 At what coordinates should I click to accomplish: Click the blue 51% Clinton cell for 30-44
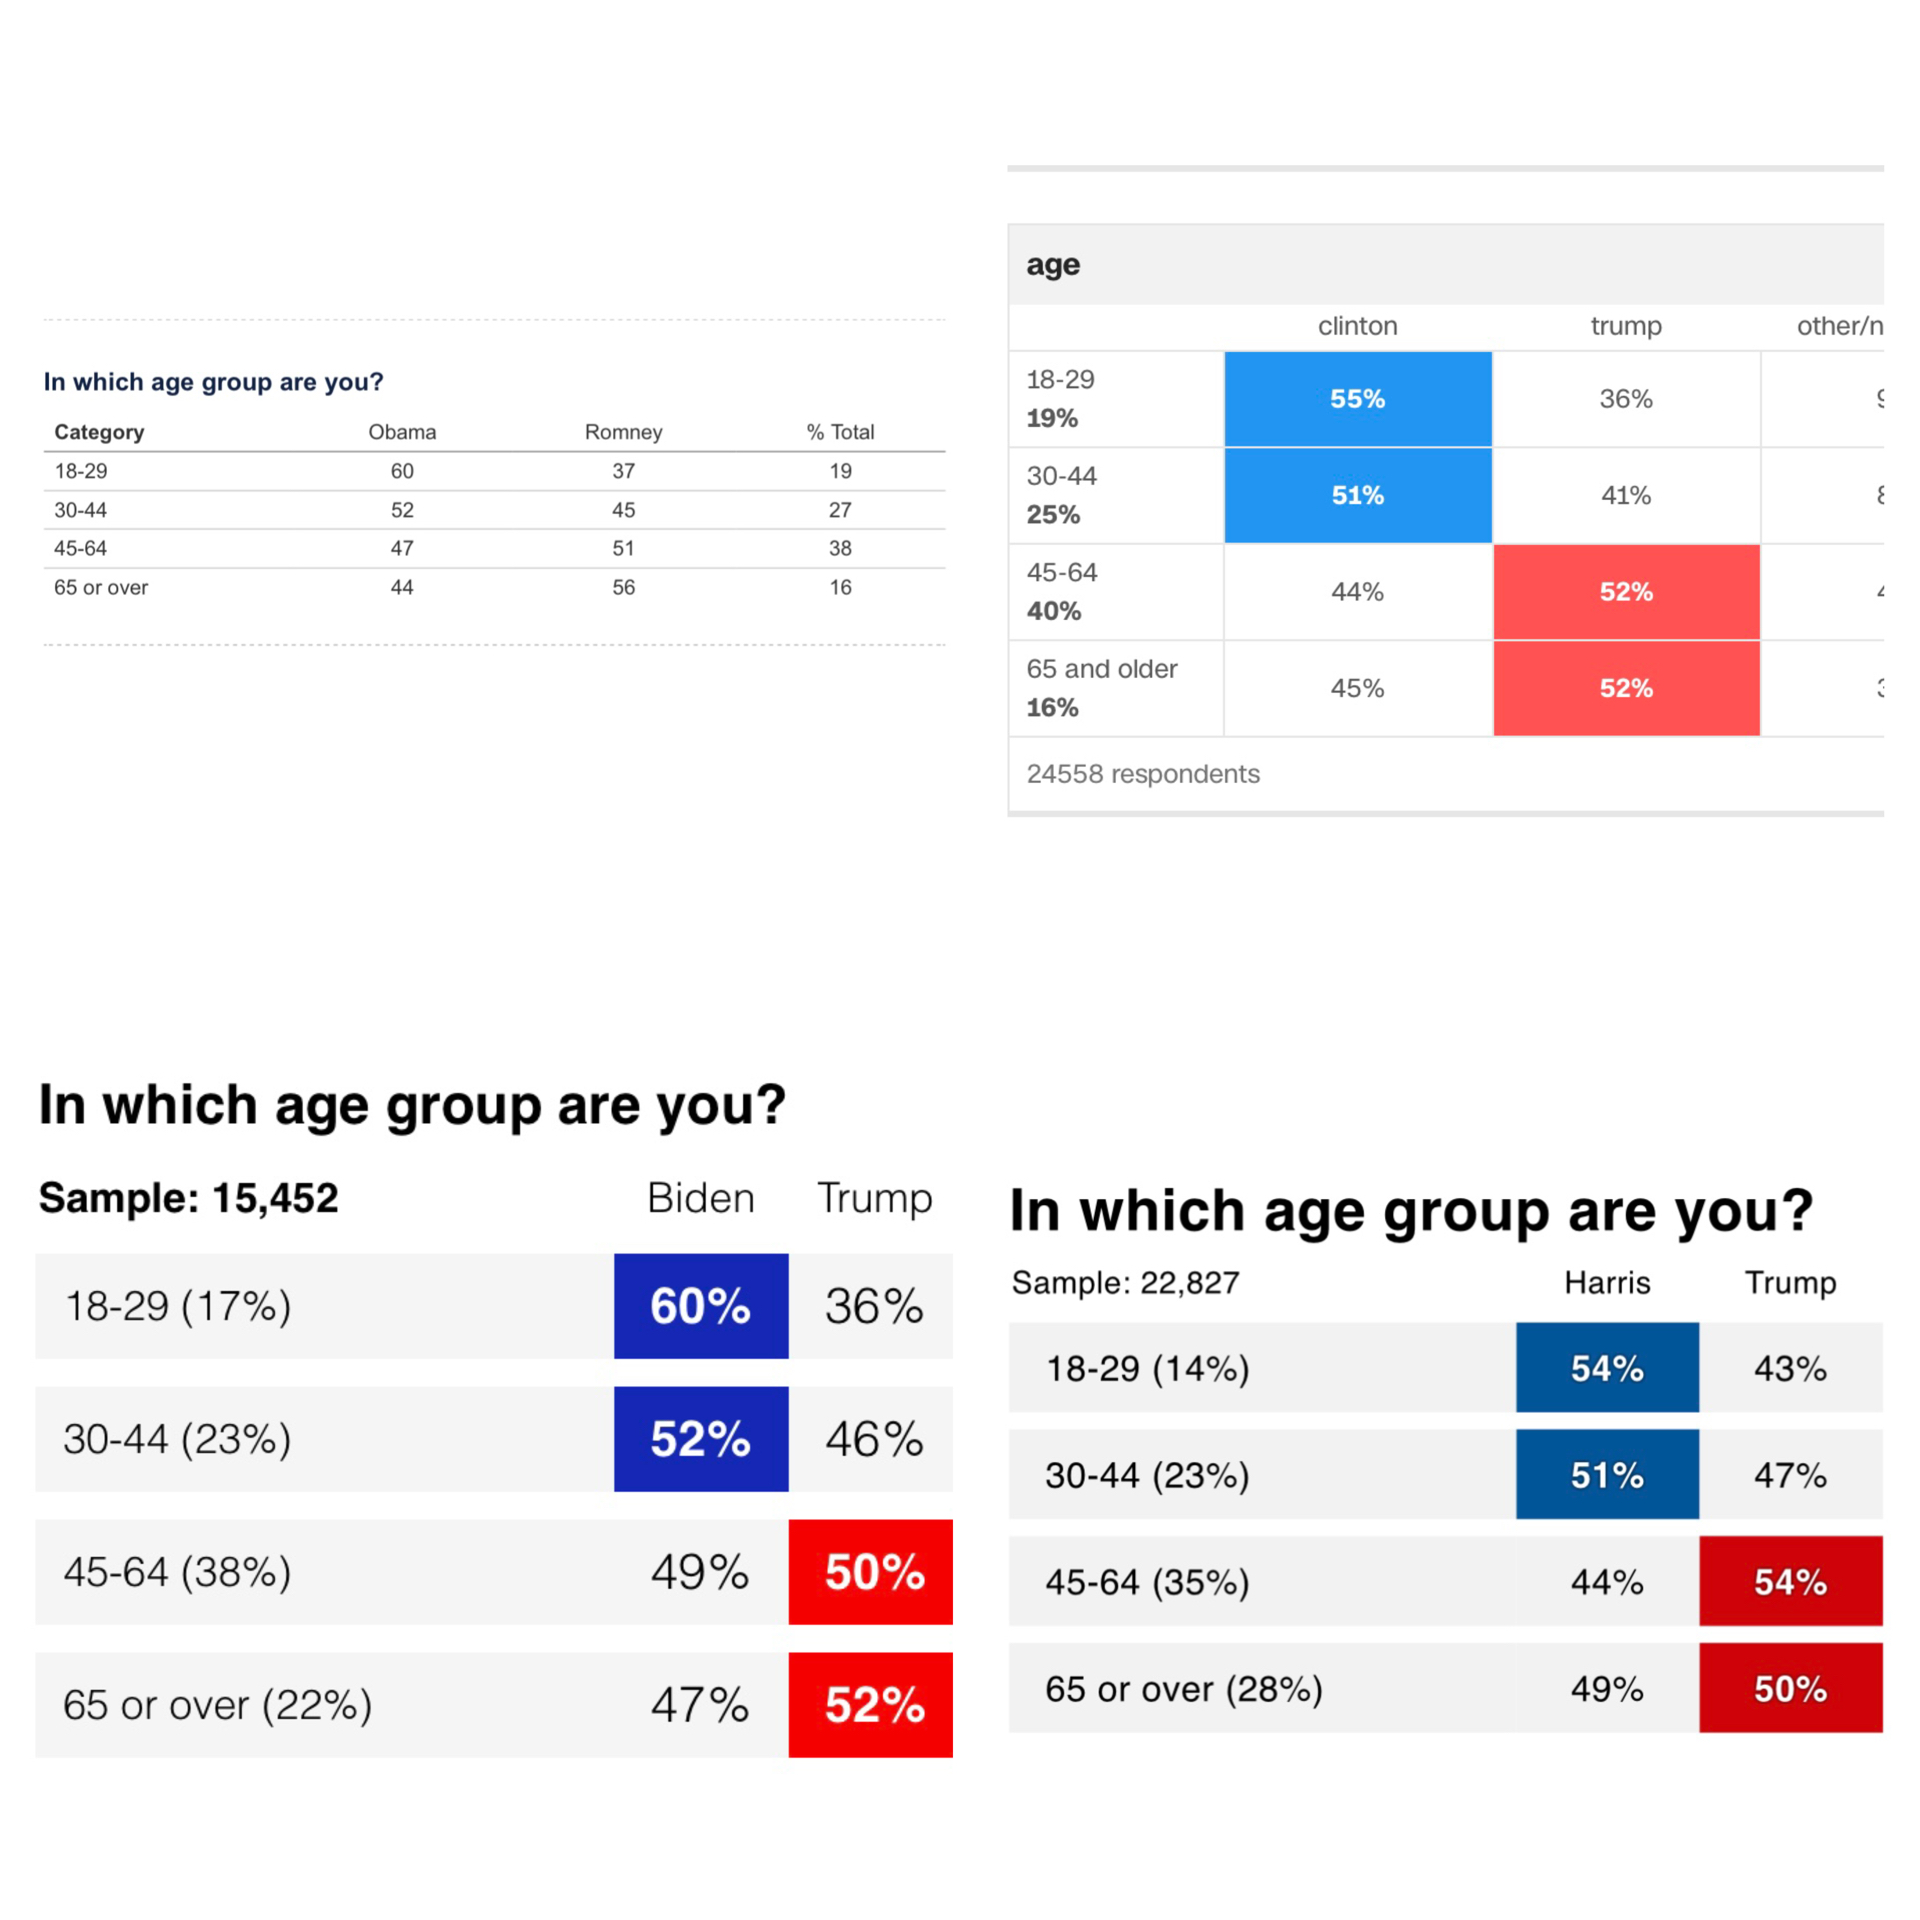(1357, 495)
